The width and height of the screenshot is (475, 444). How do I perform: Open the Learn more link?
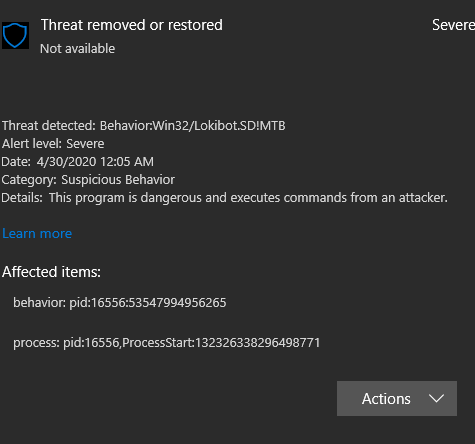[37, 233]
